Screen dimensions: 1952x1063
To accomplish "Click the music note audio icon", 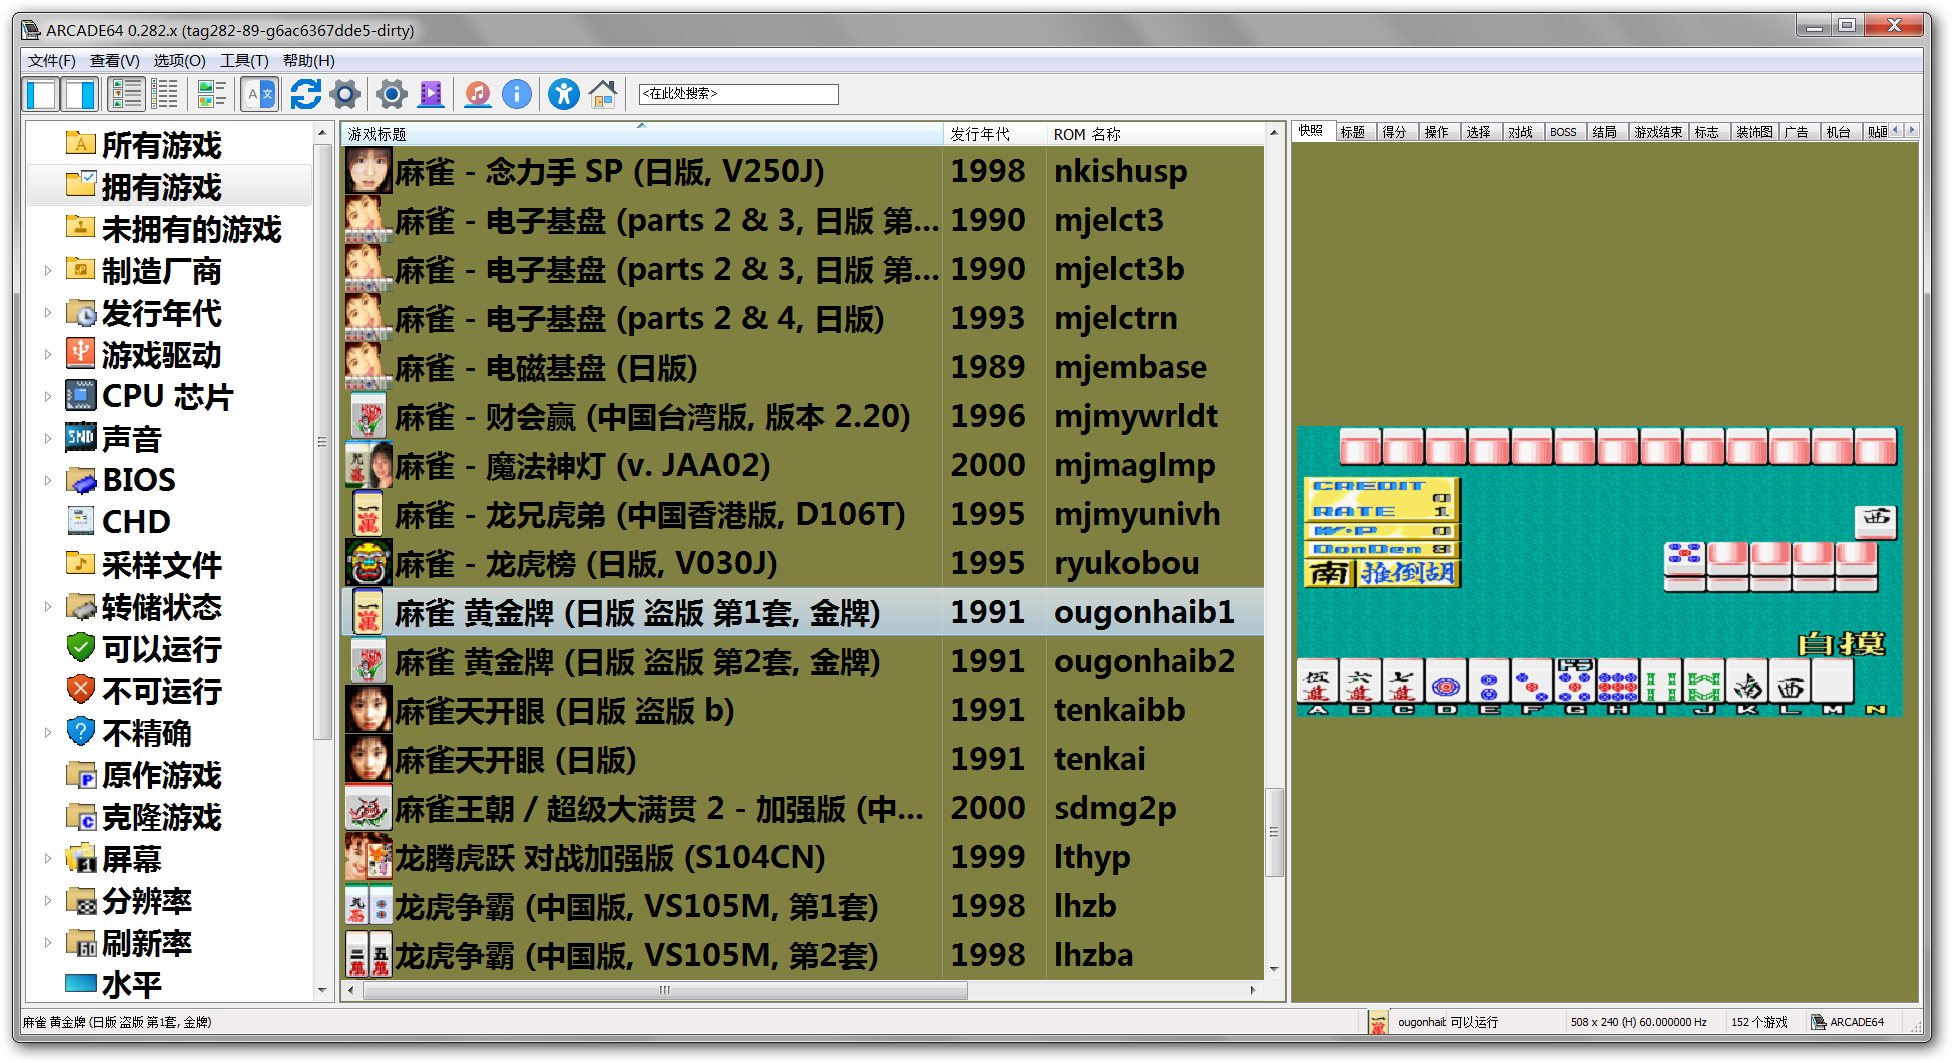I will 478,94.
